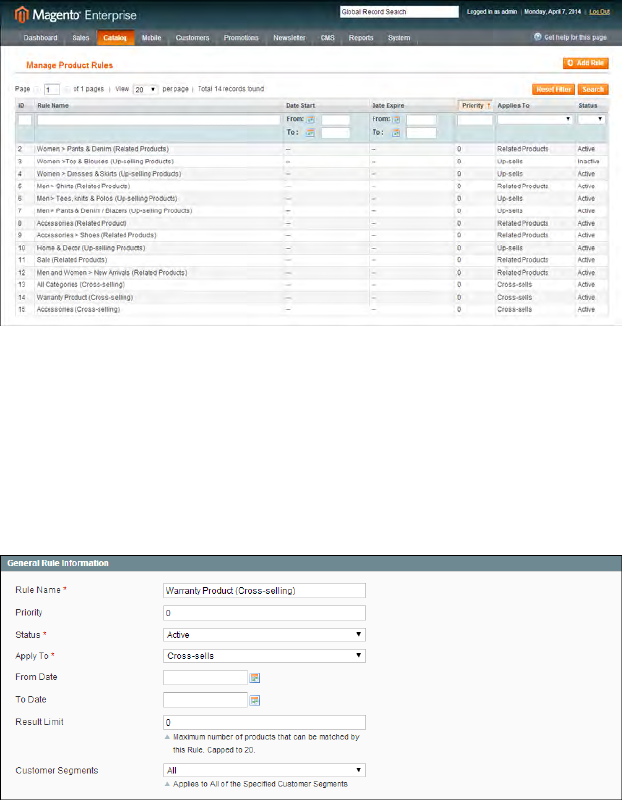Open the Sales menu
Viewport: 622px width, 800px height.
81,38
